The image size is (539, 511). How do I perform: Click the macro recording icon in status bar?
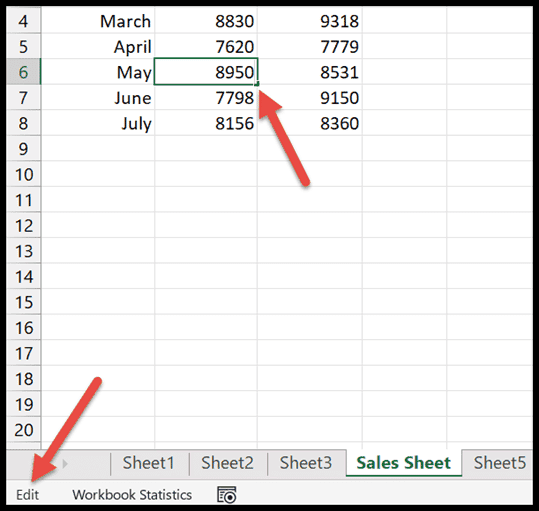[x=227, y=495]
